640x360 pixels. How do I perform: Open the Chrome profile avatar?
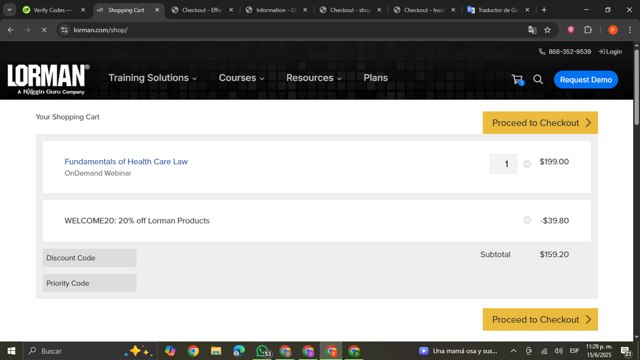click(613, 30)
